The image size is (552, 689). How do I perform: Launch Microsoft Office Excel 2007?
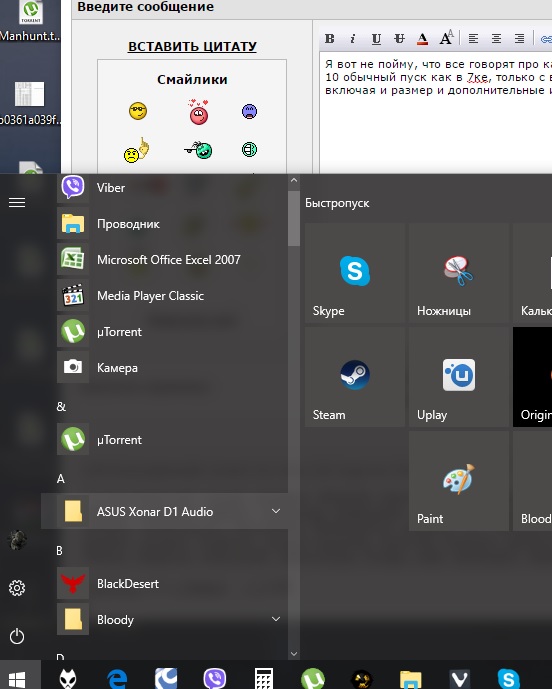click(x=172, y=260)
